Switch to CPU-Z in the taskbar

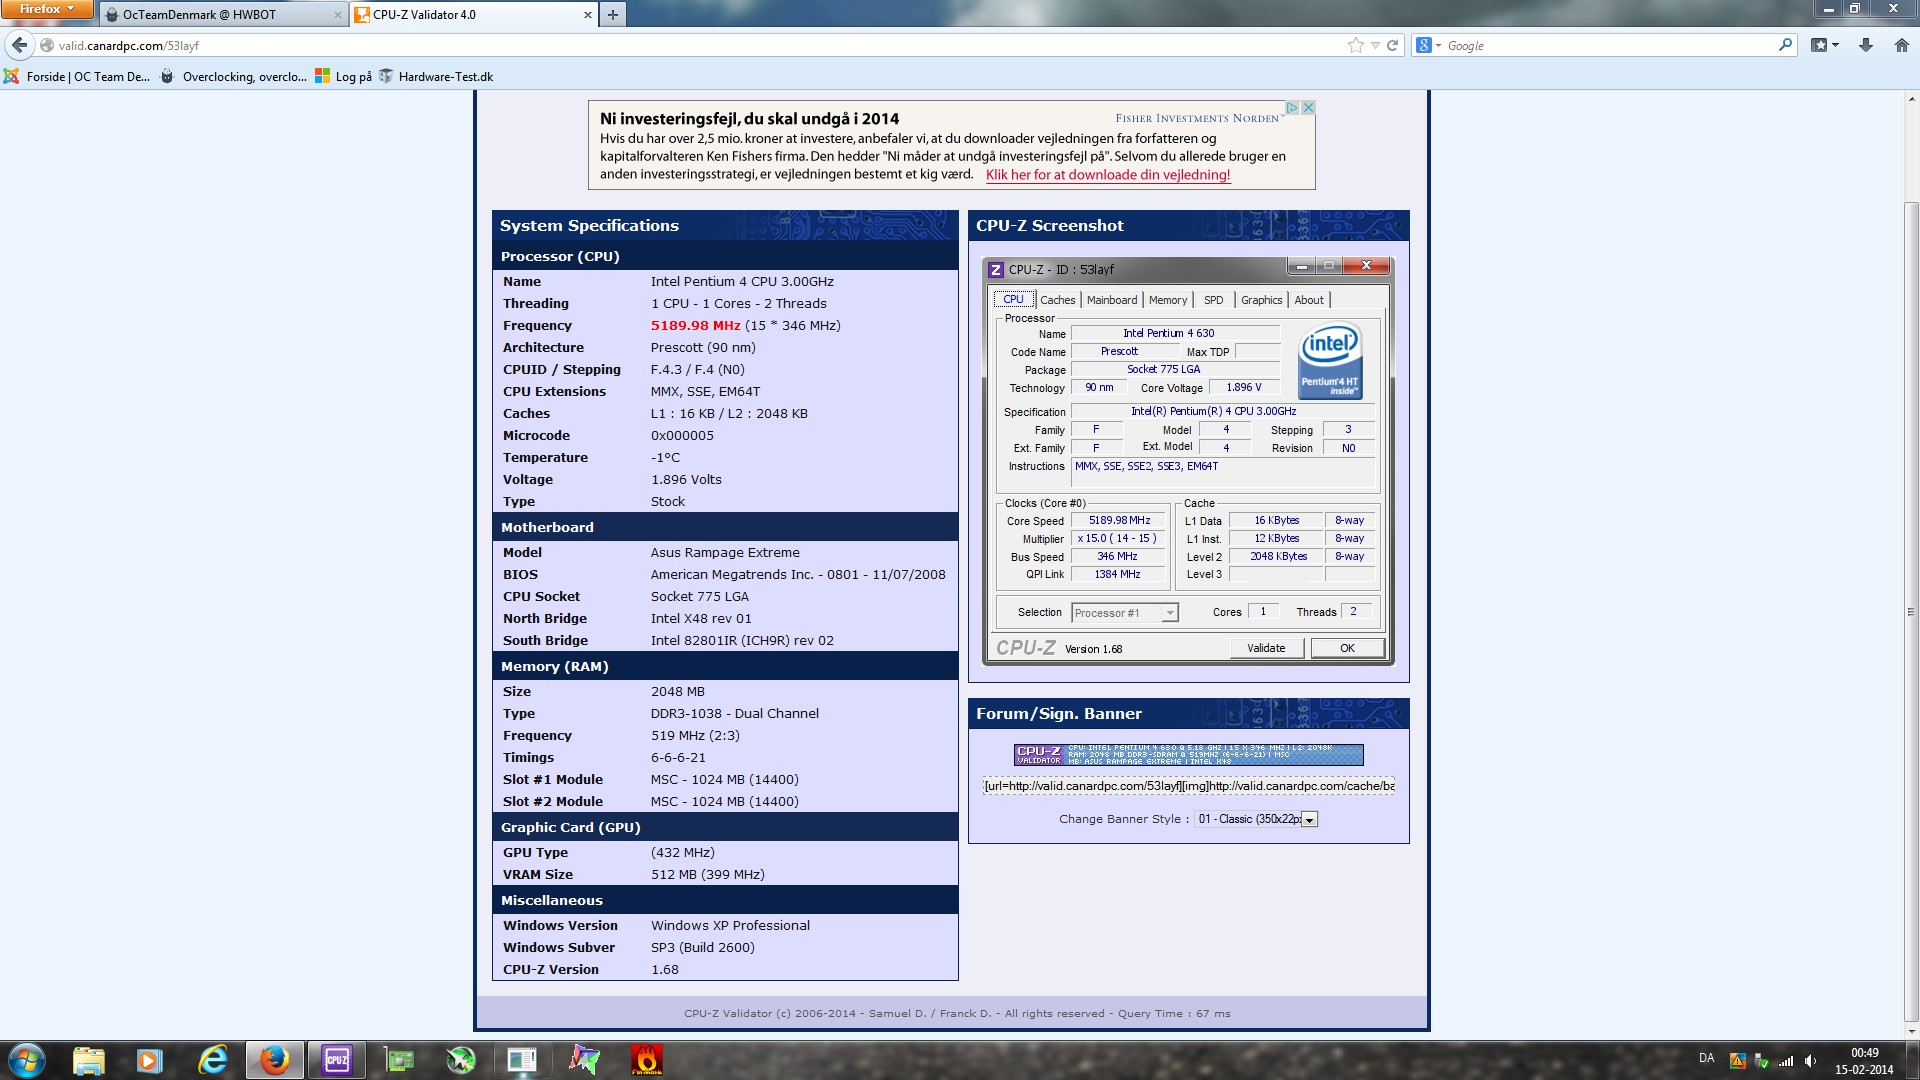pos(336,1060)
